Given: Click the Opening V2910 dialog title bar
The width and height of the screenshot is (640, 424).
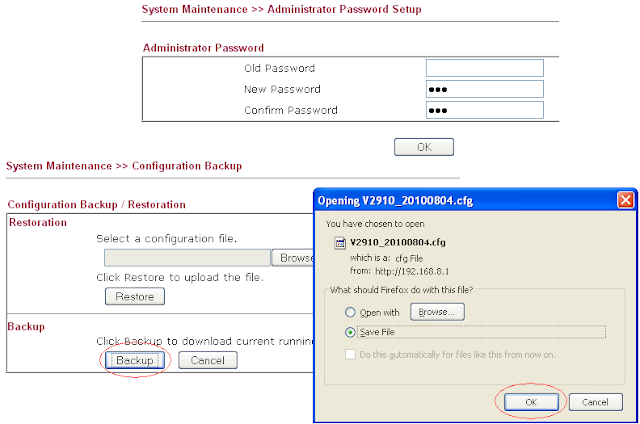Looking at the screenshot, I should (465, 200).
